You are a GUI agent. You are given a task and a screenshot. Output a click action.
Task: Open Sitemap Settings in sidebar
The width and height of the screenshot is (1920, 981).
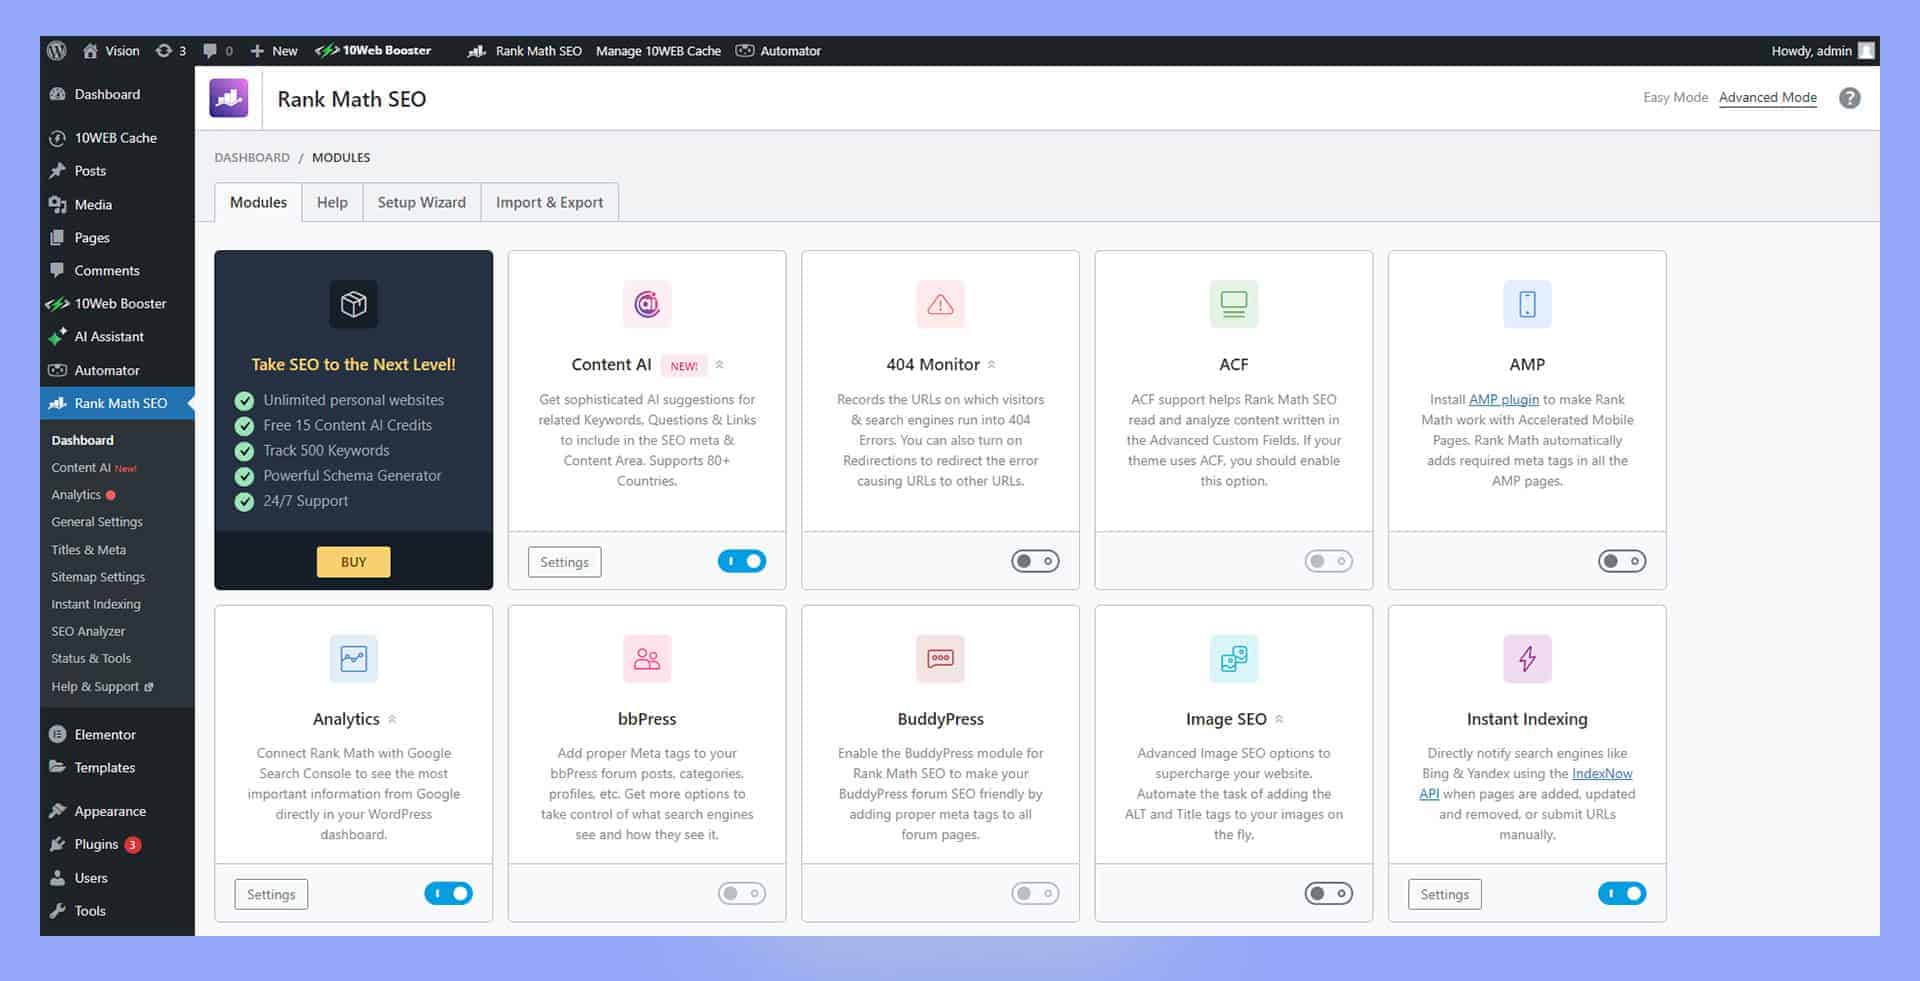click(98, 577)
